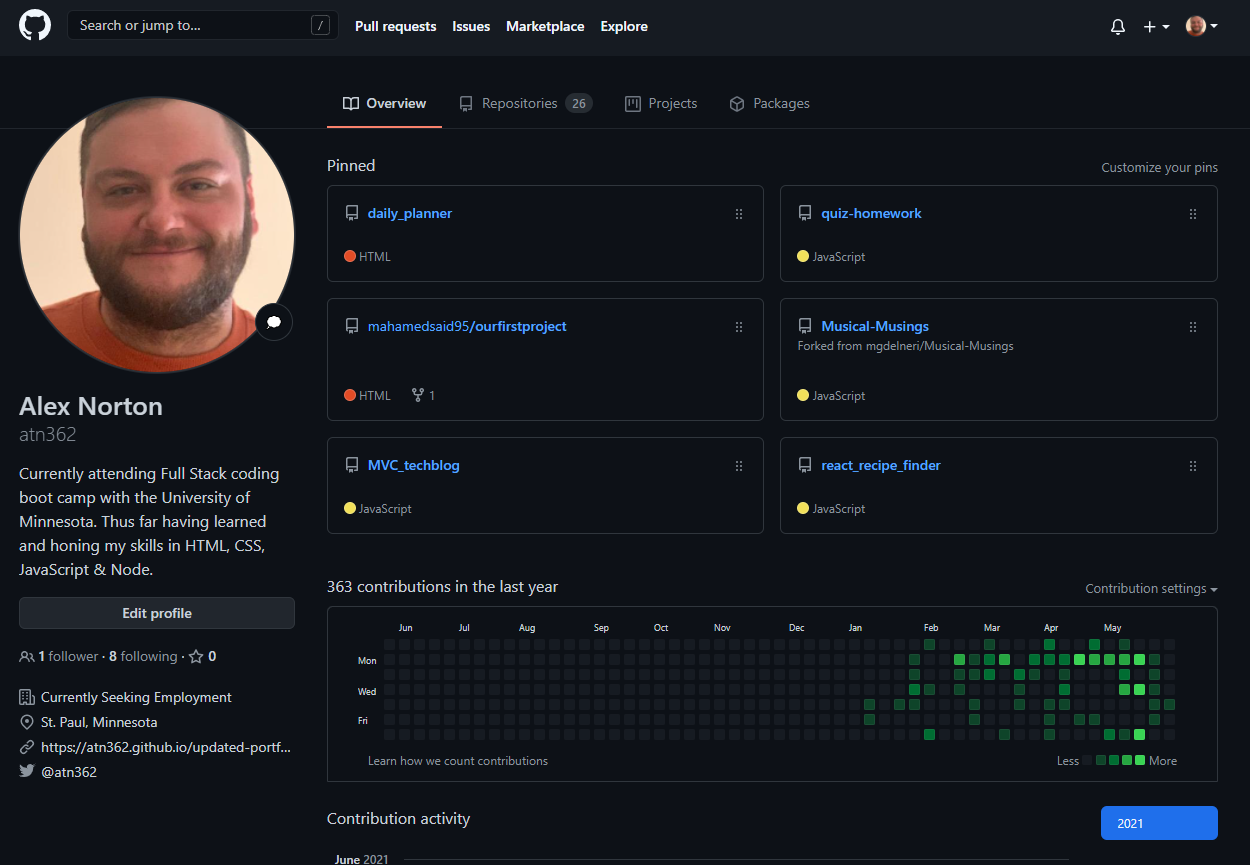The width and height of the screenshot is (1250, 865).
Task: Click the Twitter bird icon
Action: pyautogui.click(x=27, y=772)
